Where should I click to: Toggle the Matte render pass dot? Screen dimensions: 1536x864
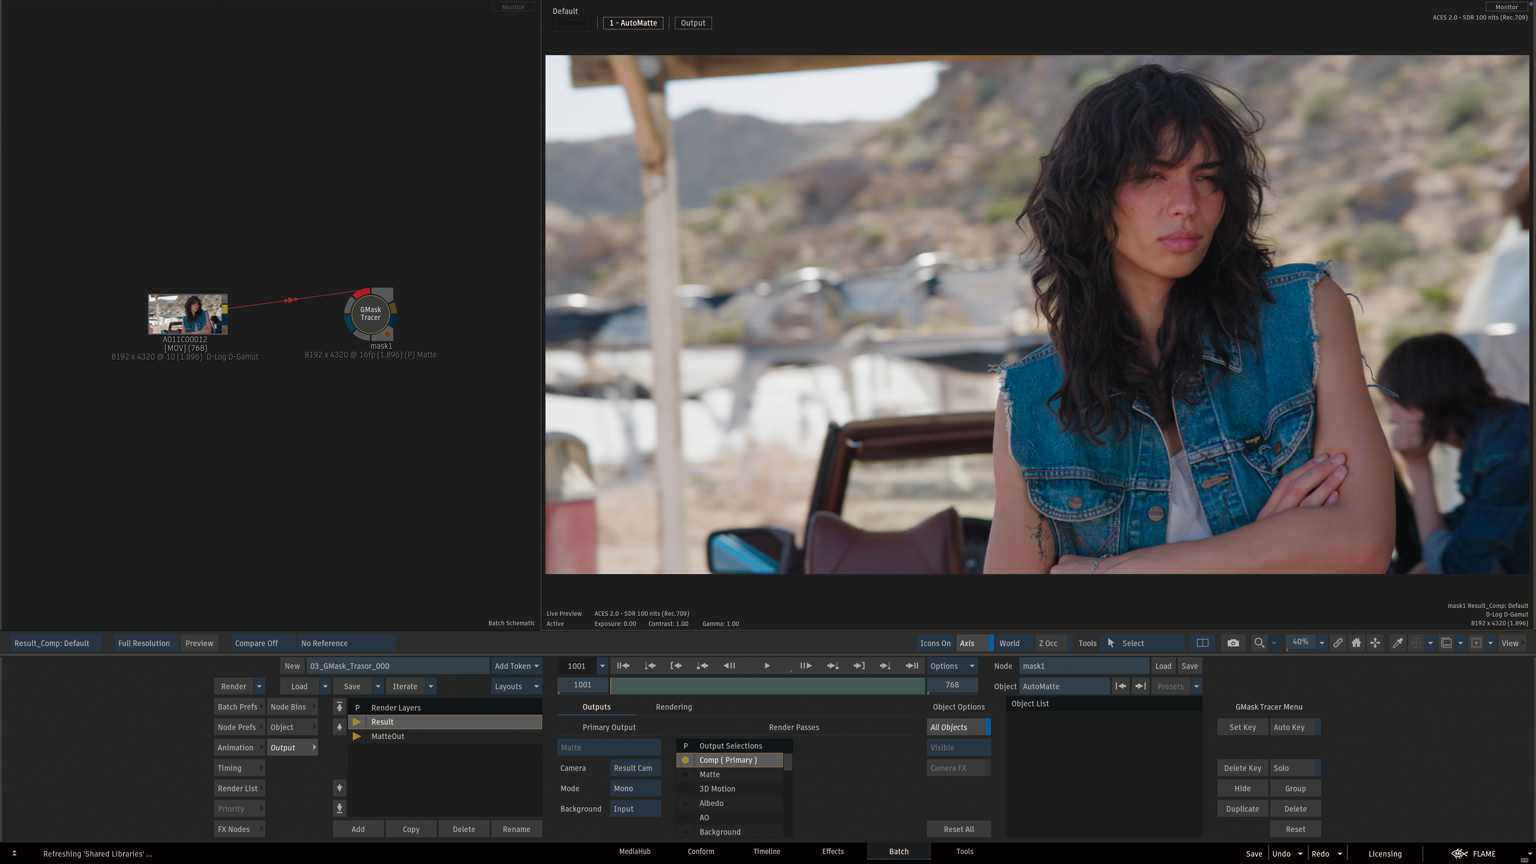coord(685,775)
